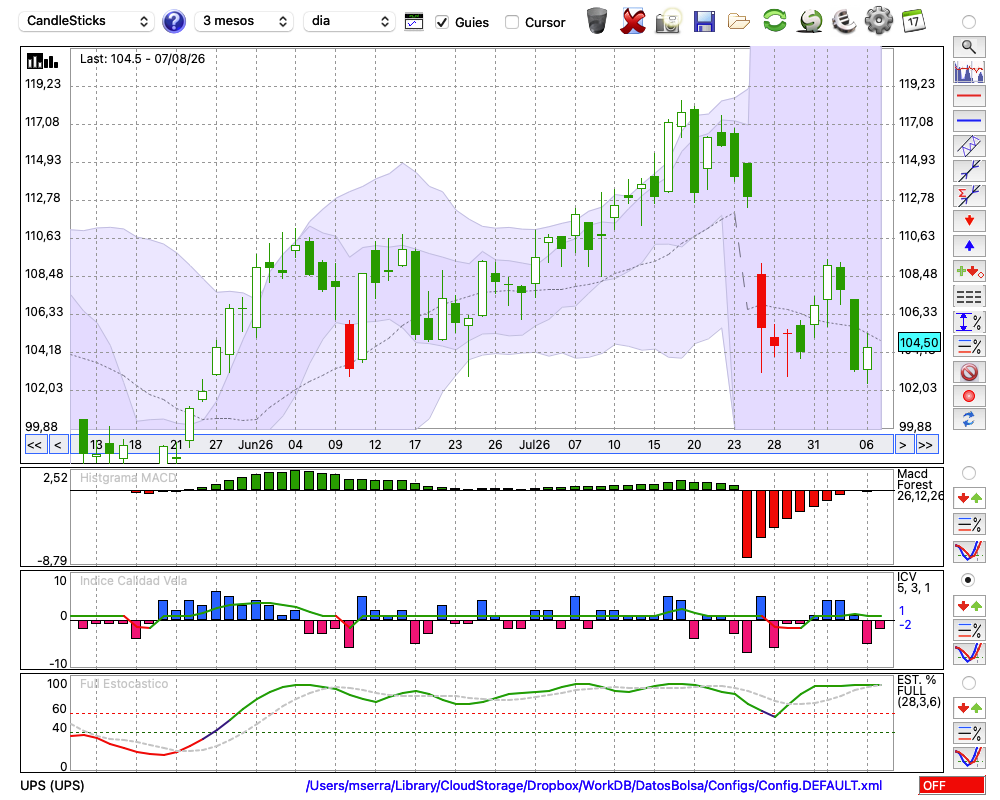Viewport: 1000px width, 800px height.
Task: Click the Config.DEFAULT.xml file path link
Action: [594, 785]
